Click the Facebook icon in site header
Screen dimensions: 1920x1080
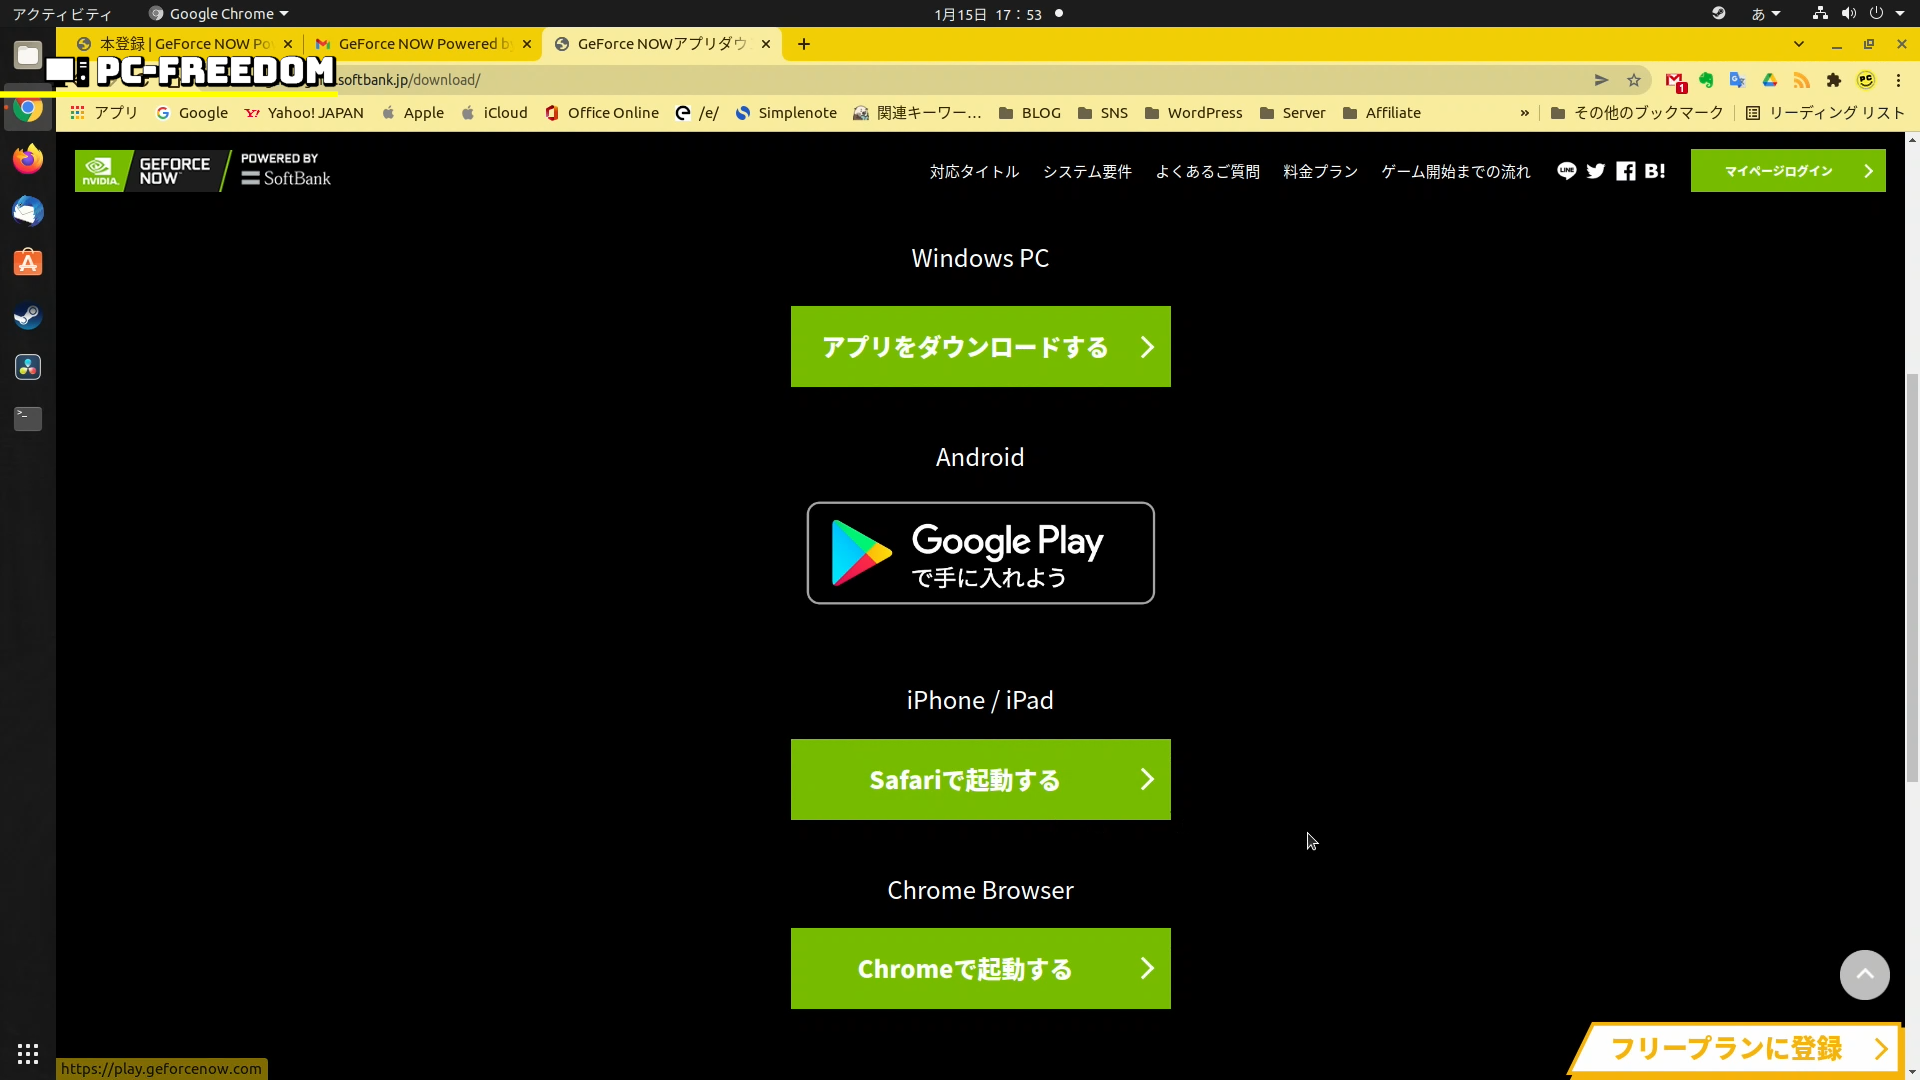pos(1626,171)
